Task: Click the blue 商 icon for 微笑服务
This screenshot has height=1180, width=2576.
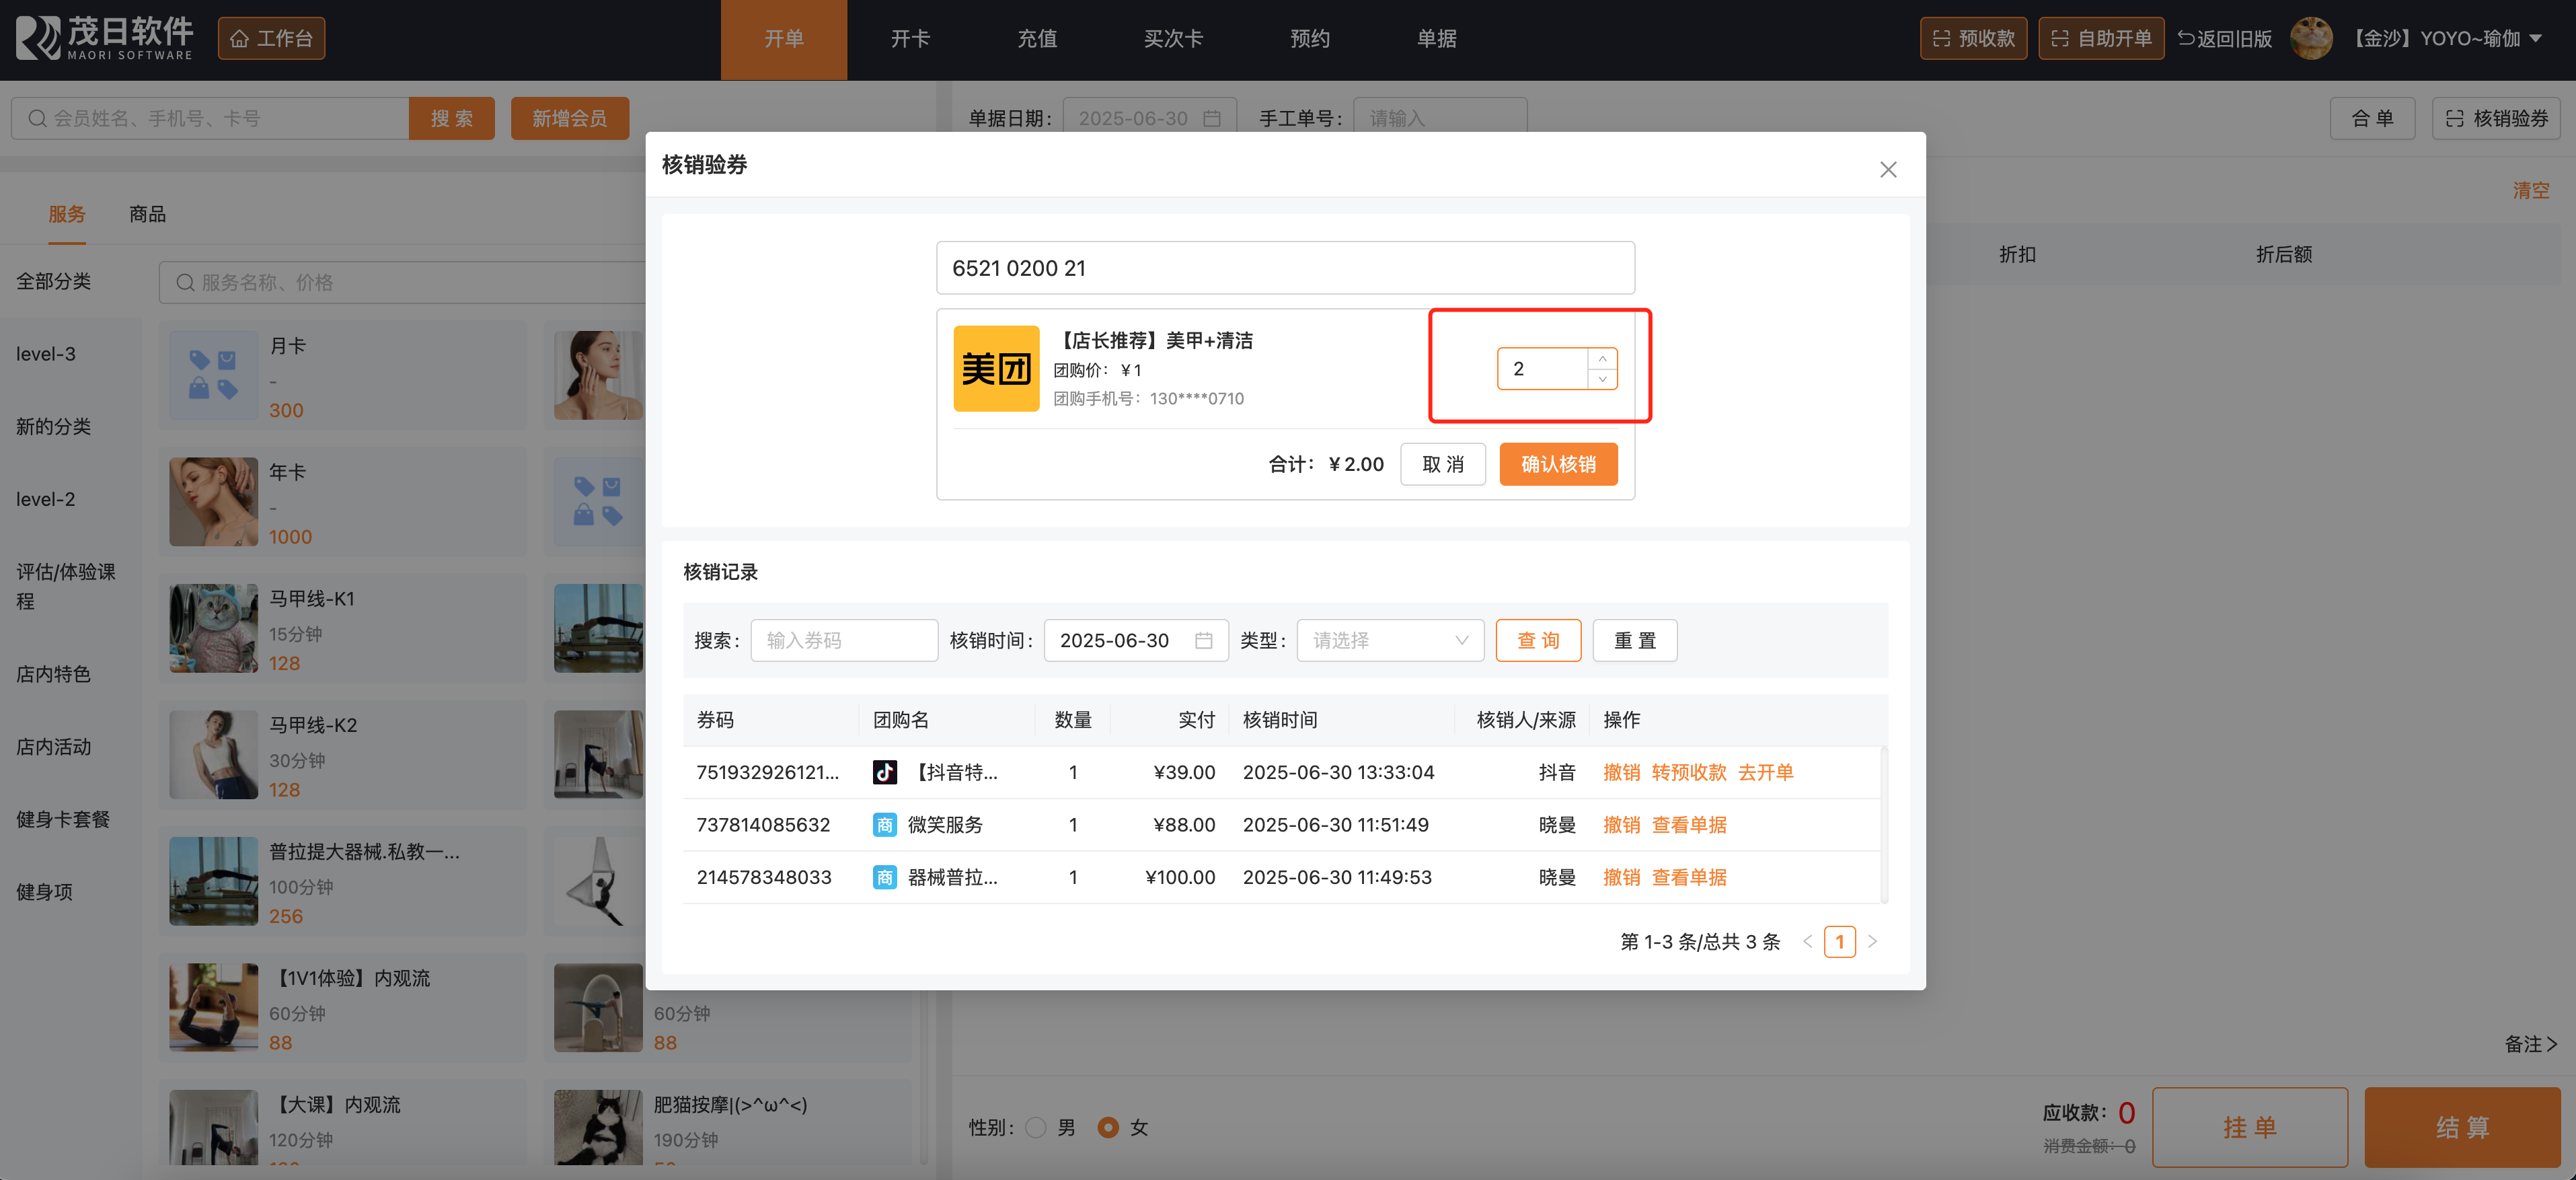Action: [x=884, y=825]
